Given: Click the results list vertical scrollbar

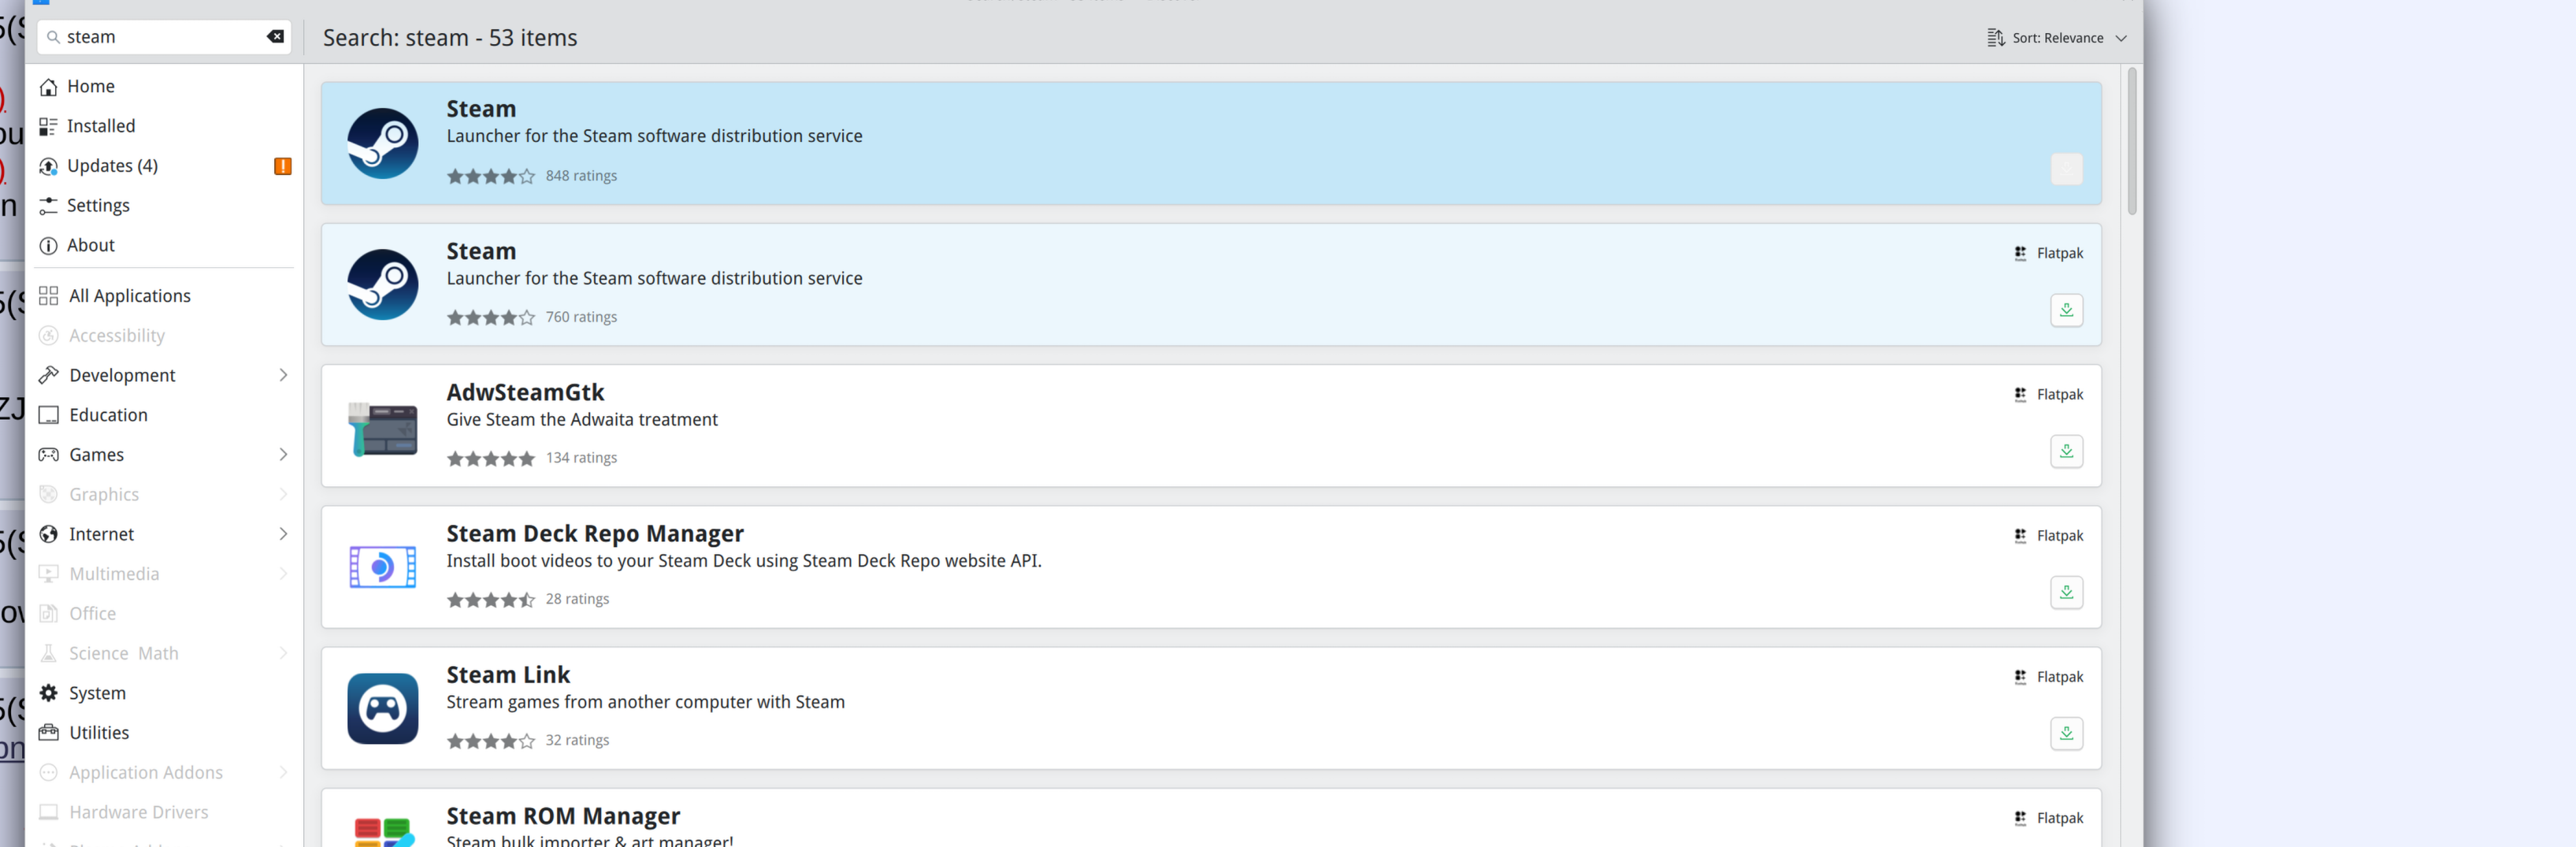Looking at the screenshot, I should 2131,141.
